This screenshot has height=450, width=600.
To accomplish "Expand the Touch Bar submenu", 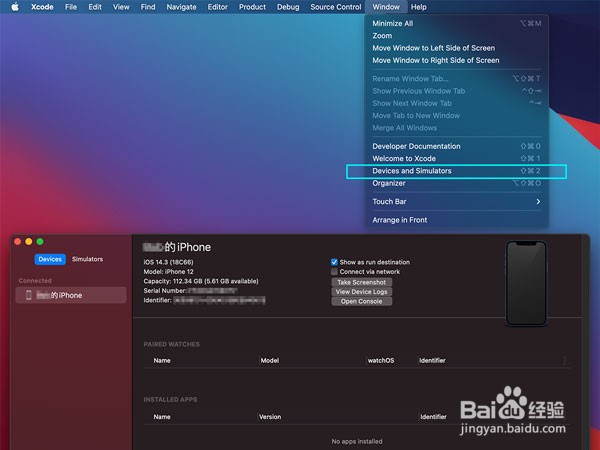I will (x=457, y=201).
